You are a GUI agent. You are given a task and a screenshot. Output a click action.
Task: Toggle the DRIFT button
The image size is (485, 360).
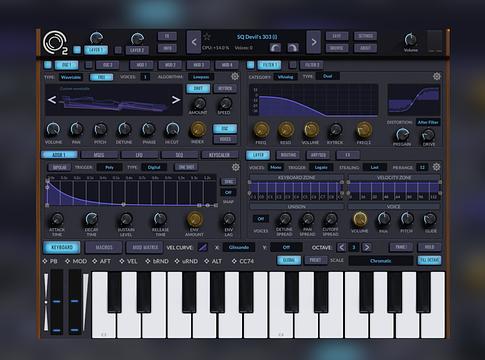198,88
